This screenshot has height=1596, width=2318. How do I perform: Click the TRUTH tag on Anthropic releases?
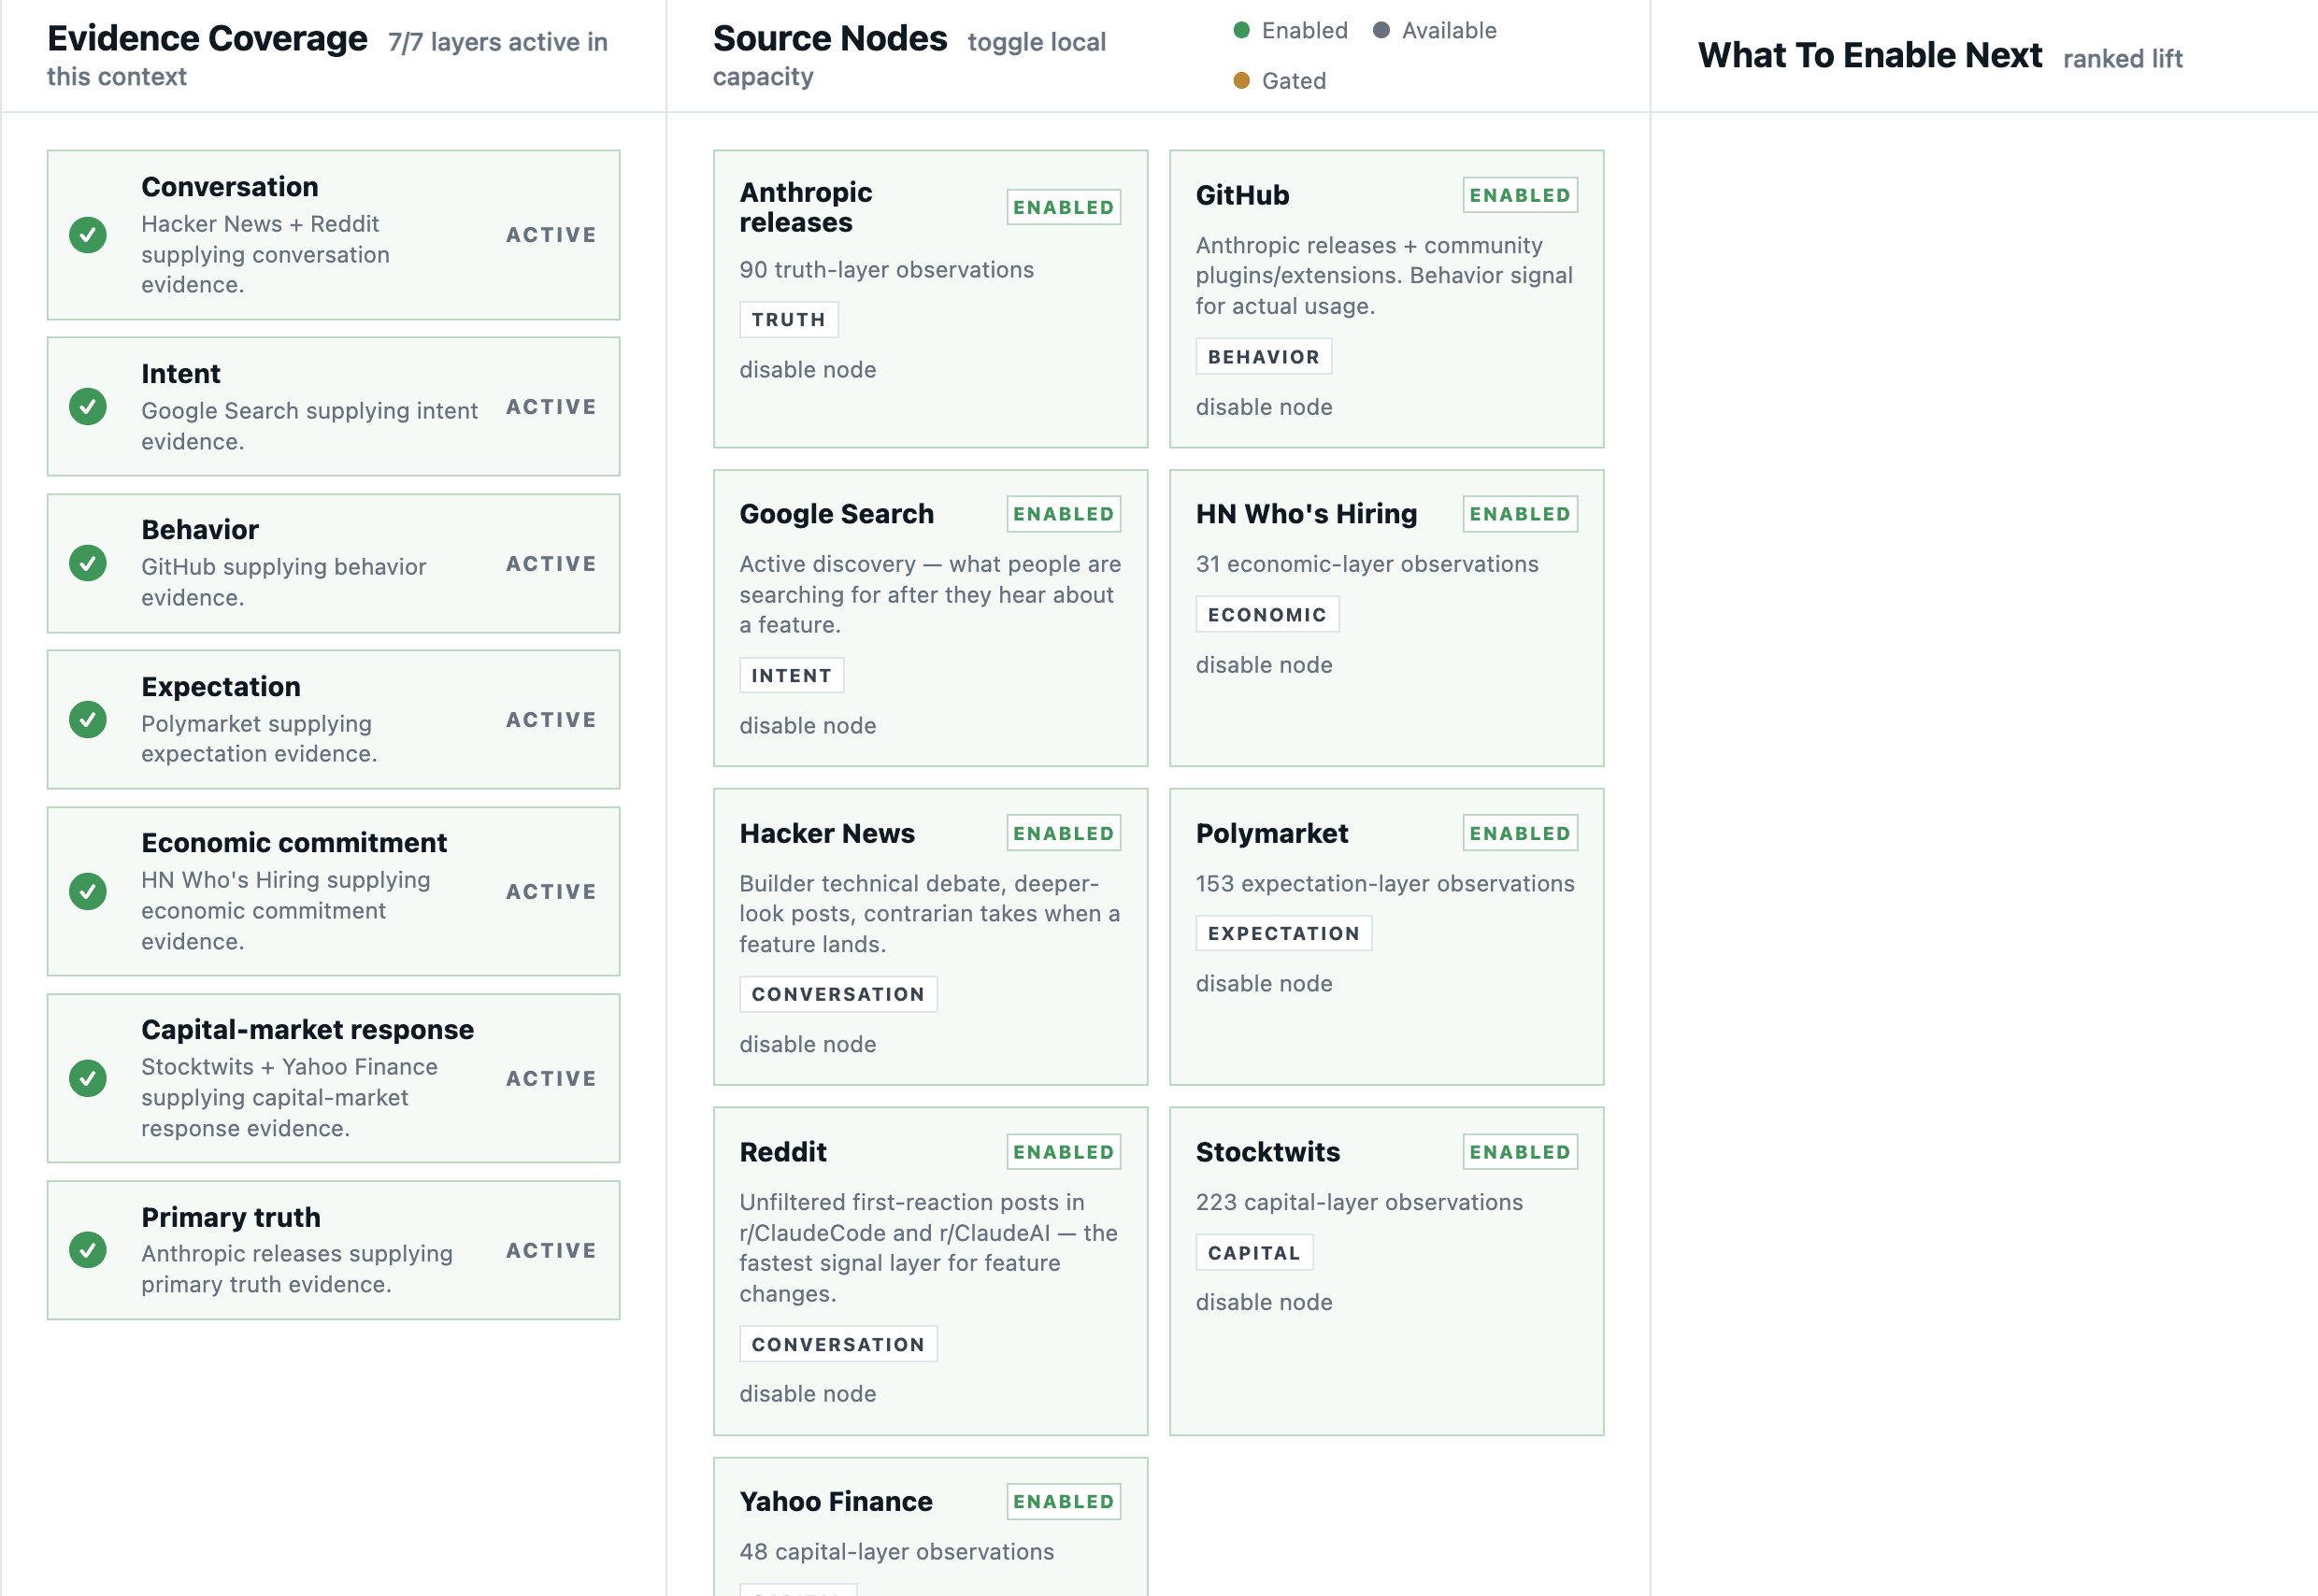coord(789,319)
